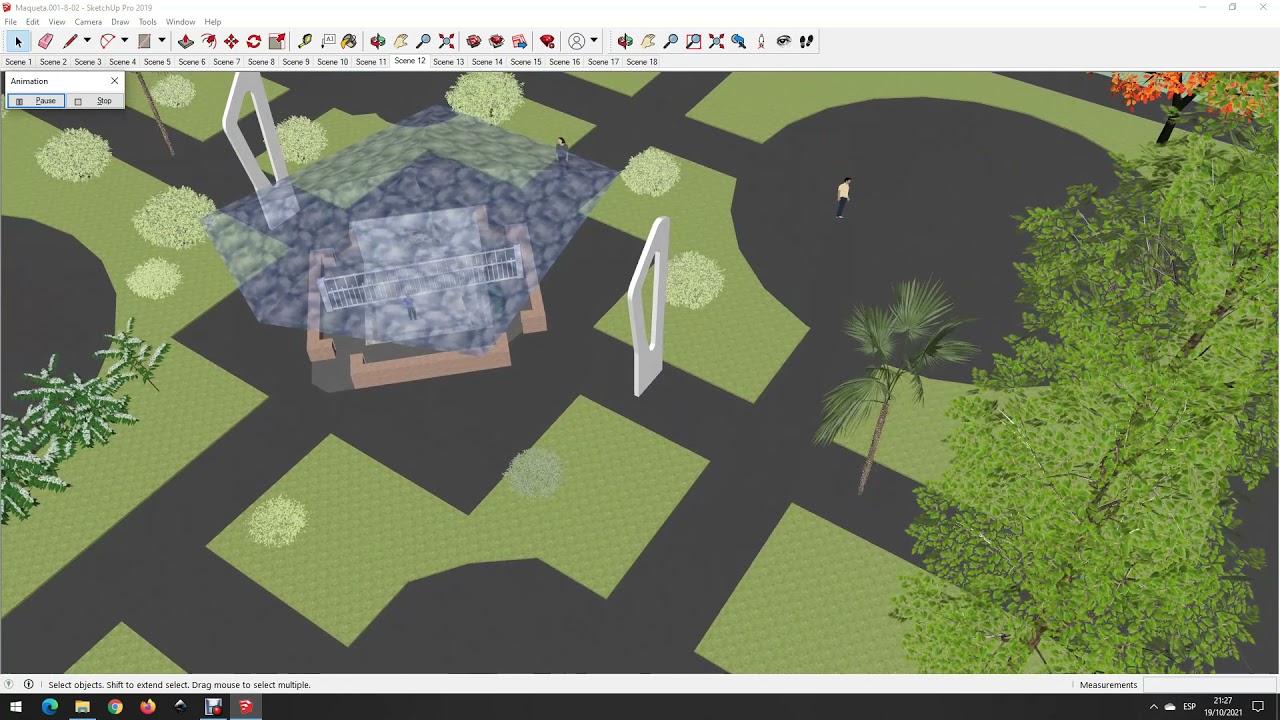The height and width of the screenshot is (720, 1280).
Task: Switch to Scene 1 tab
Action: point(18,62)
